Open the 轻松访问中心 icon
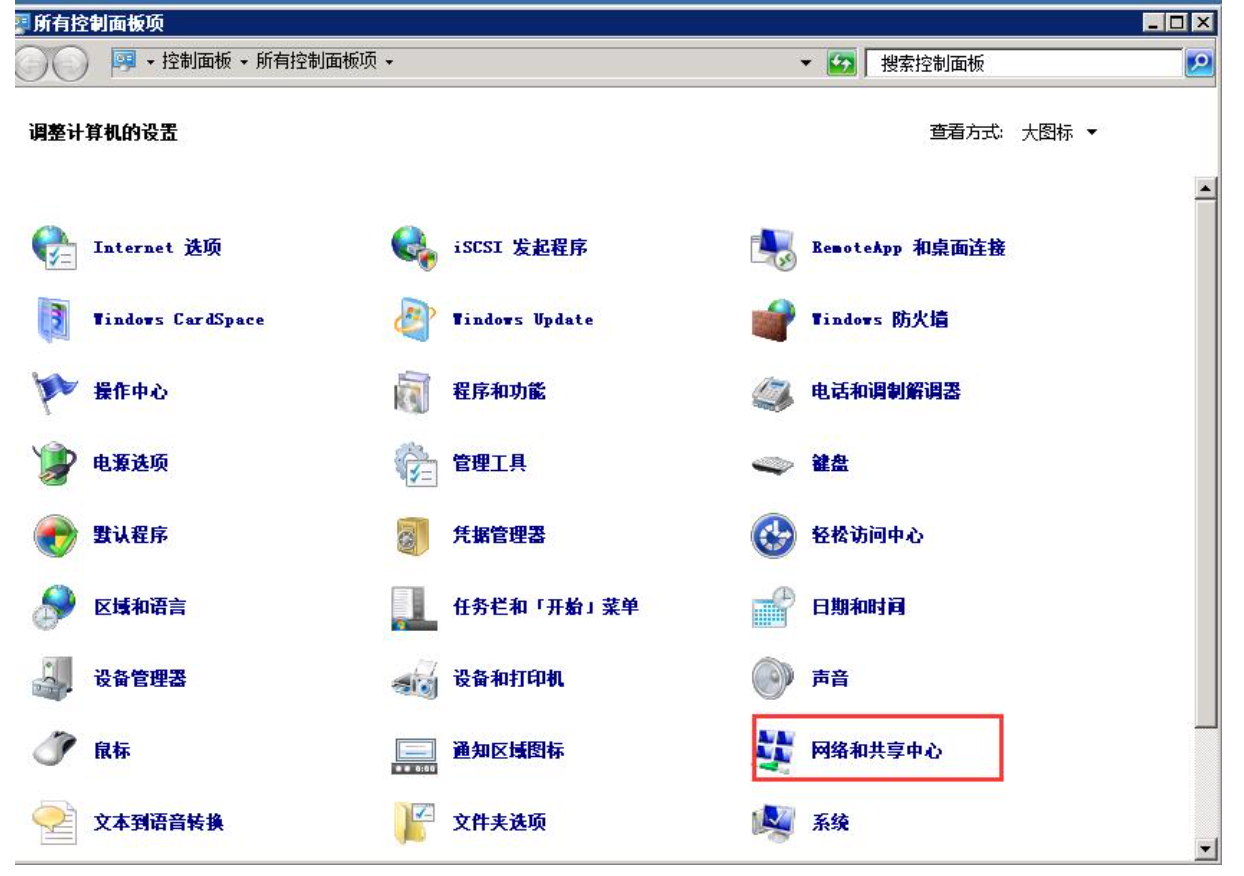 771,536
